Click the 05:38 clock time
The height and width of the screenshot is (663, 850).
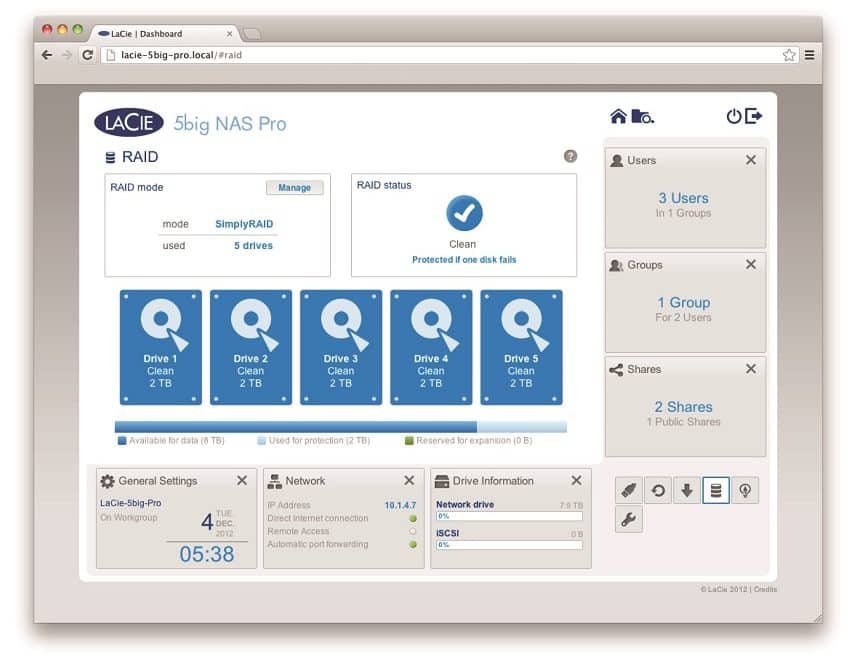click(207, 554)
